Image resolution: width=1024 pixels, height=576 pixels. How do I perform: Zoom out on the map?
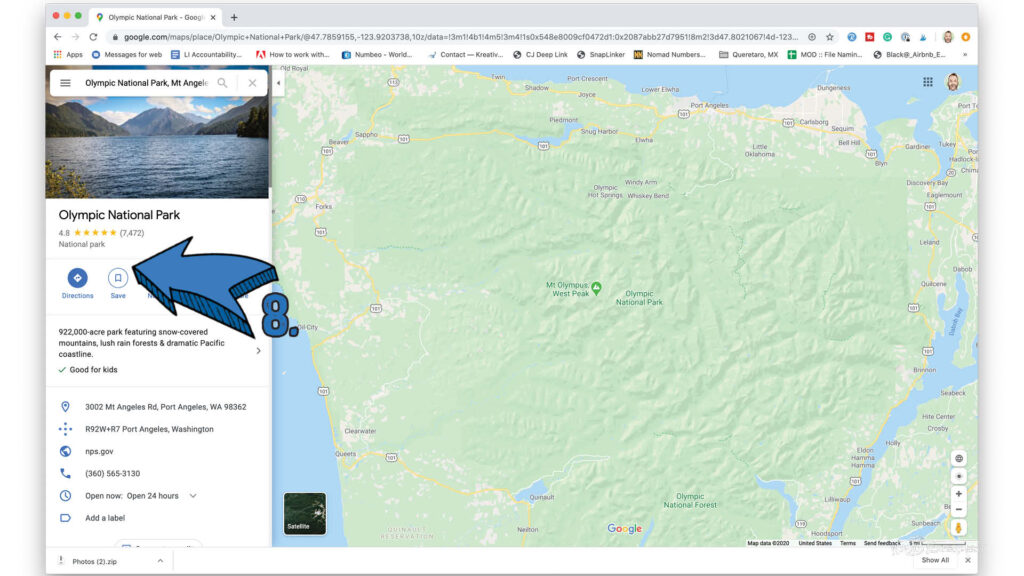coord(959,509)
